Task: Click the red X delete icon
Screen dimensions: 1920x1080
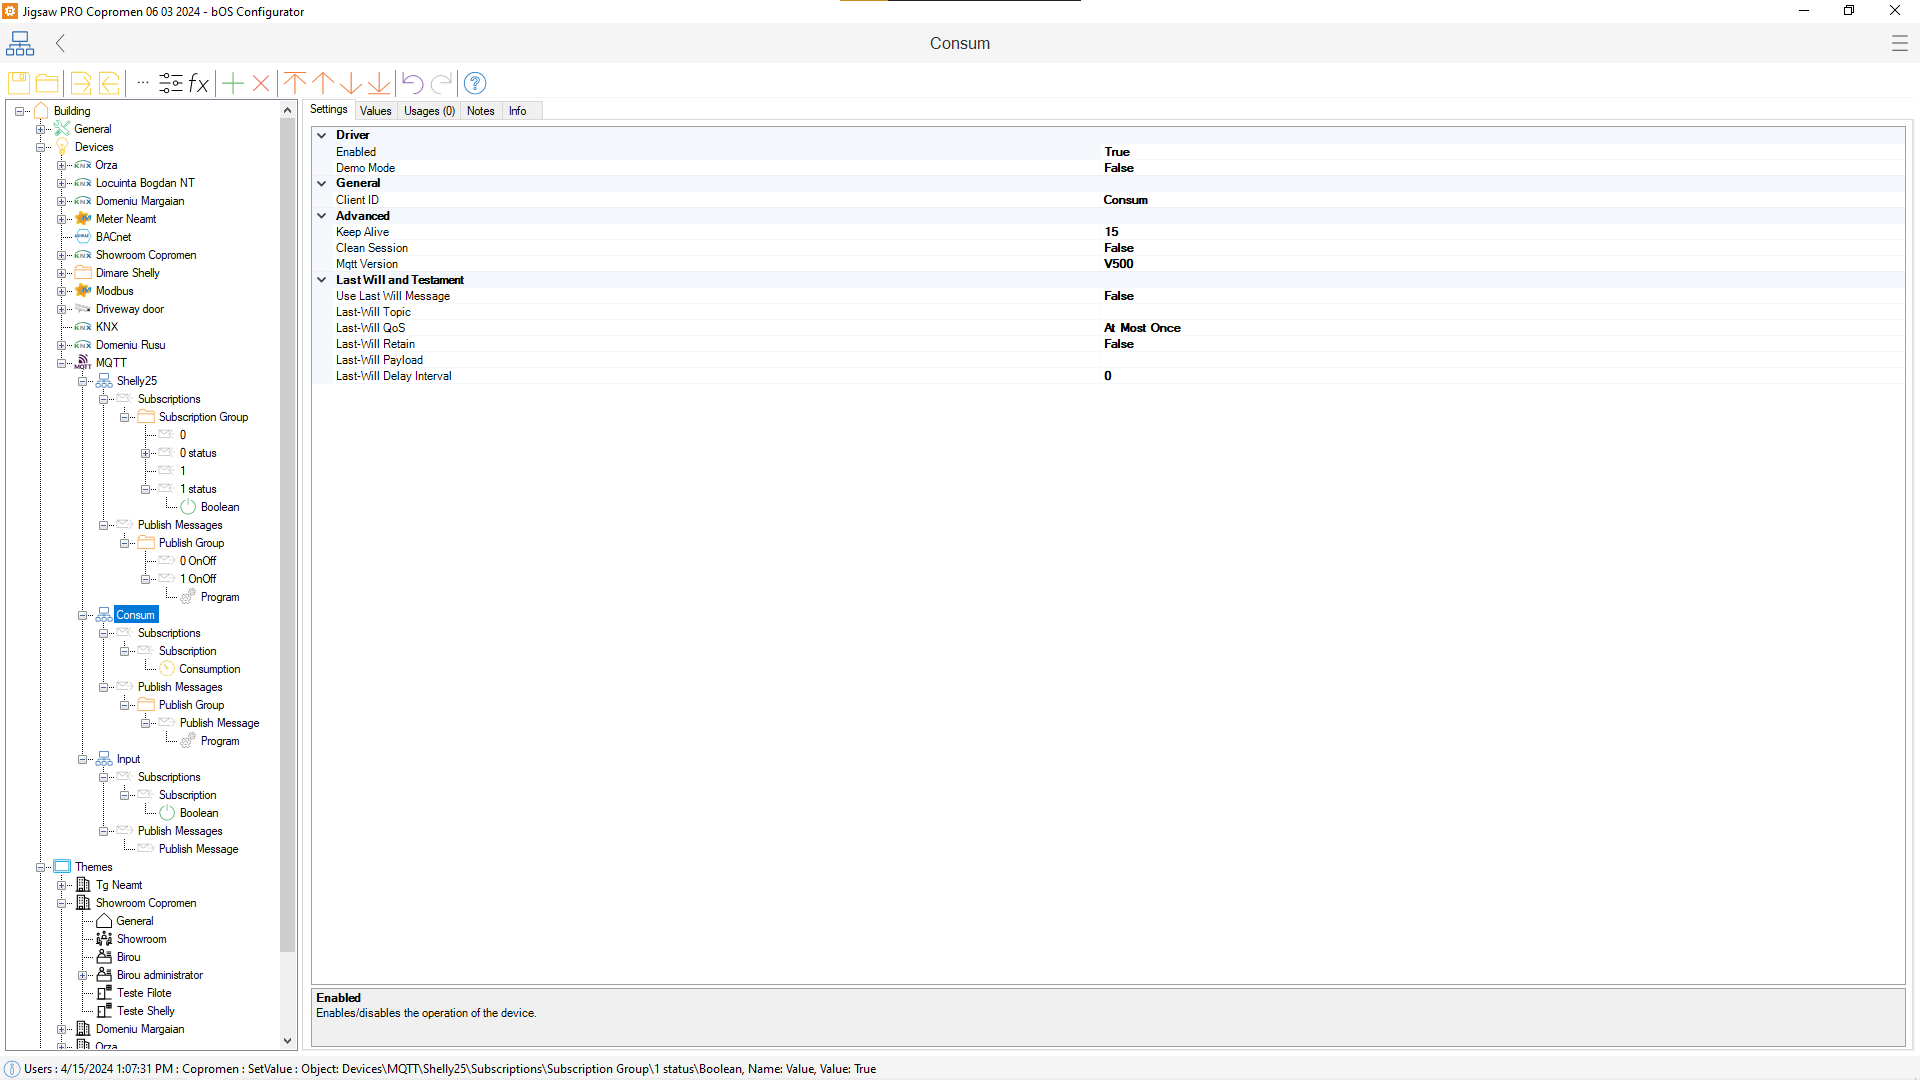Action: point(261,83)
